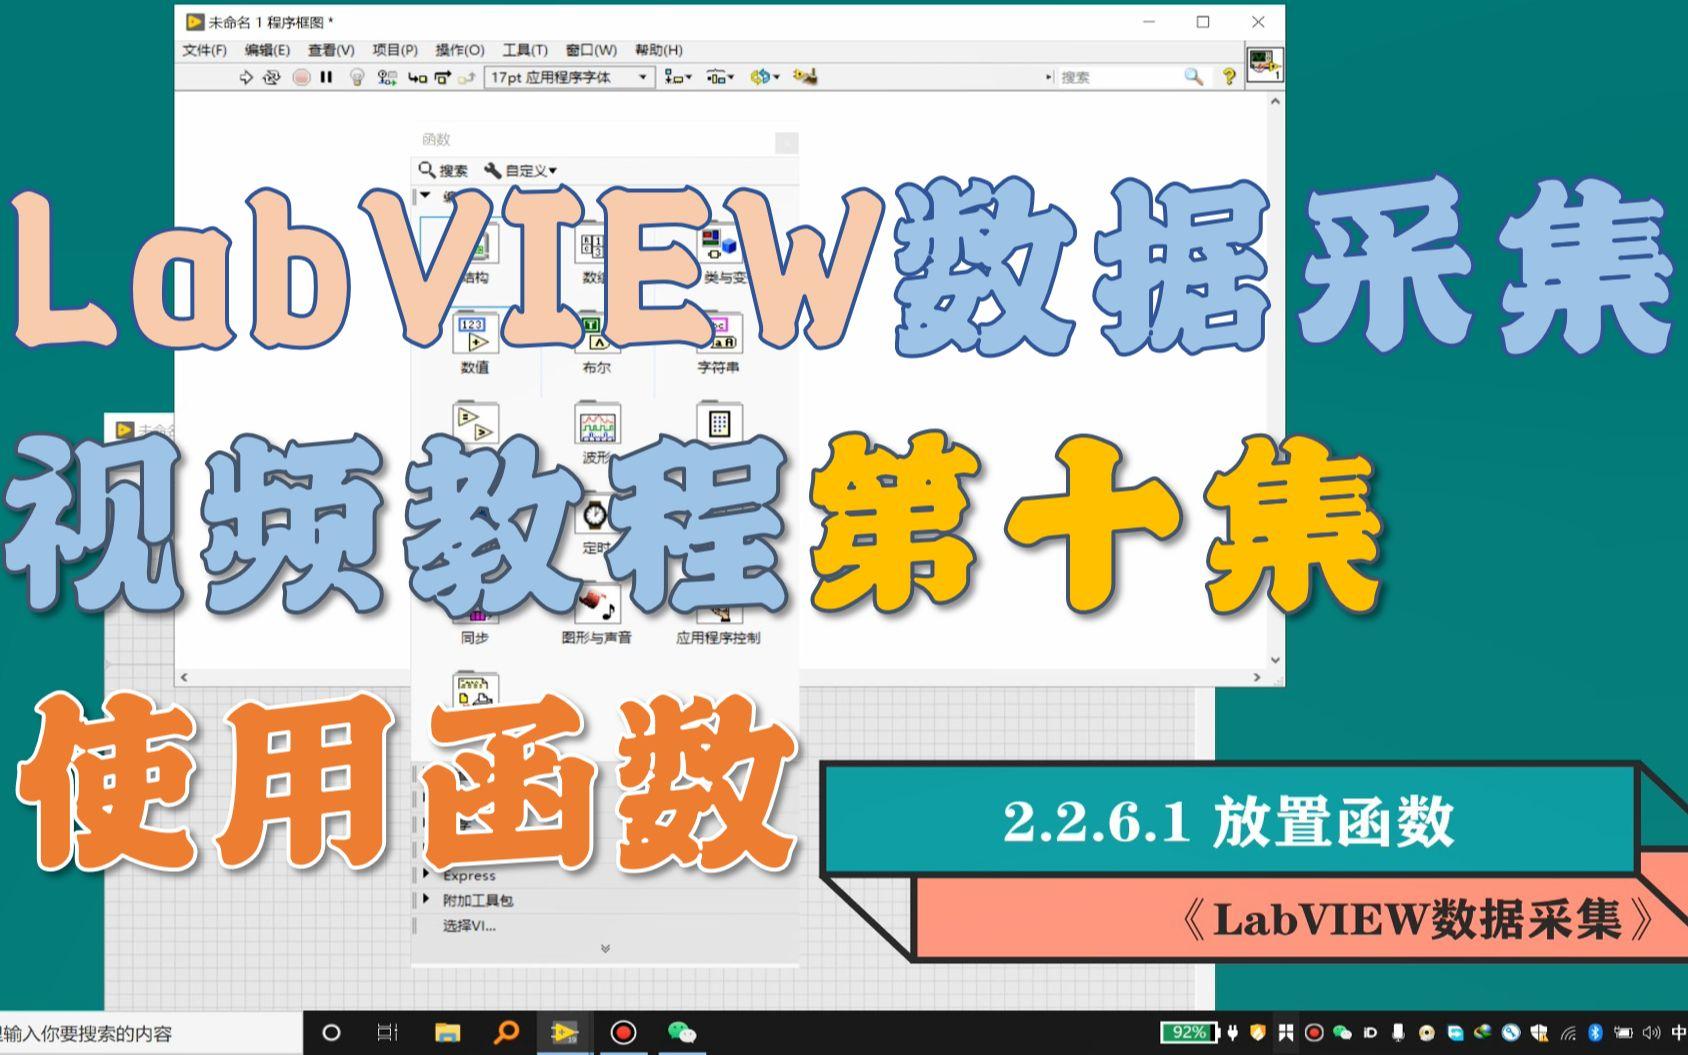Open the 结构 (Structures) palette
The image size is (1688, 1055).
click(475, 247)
